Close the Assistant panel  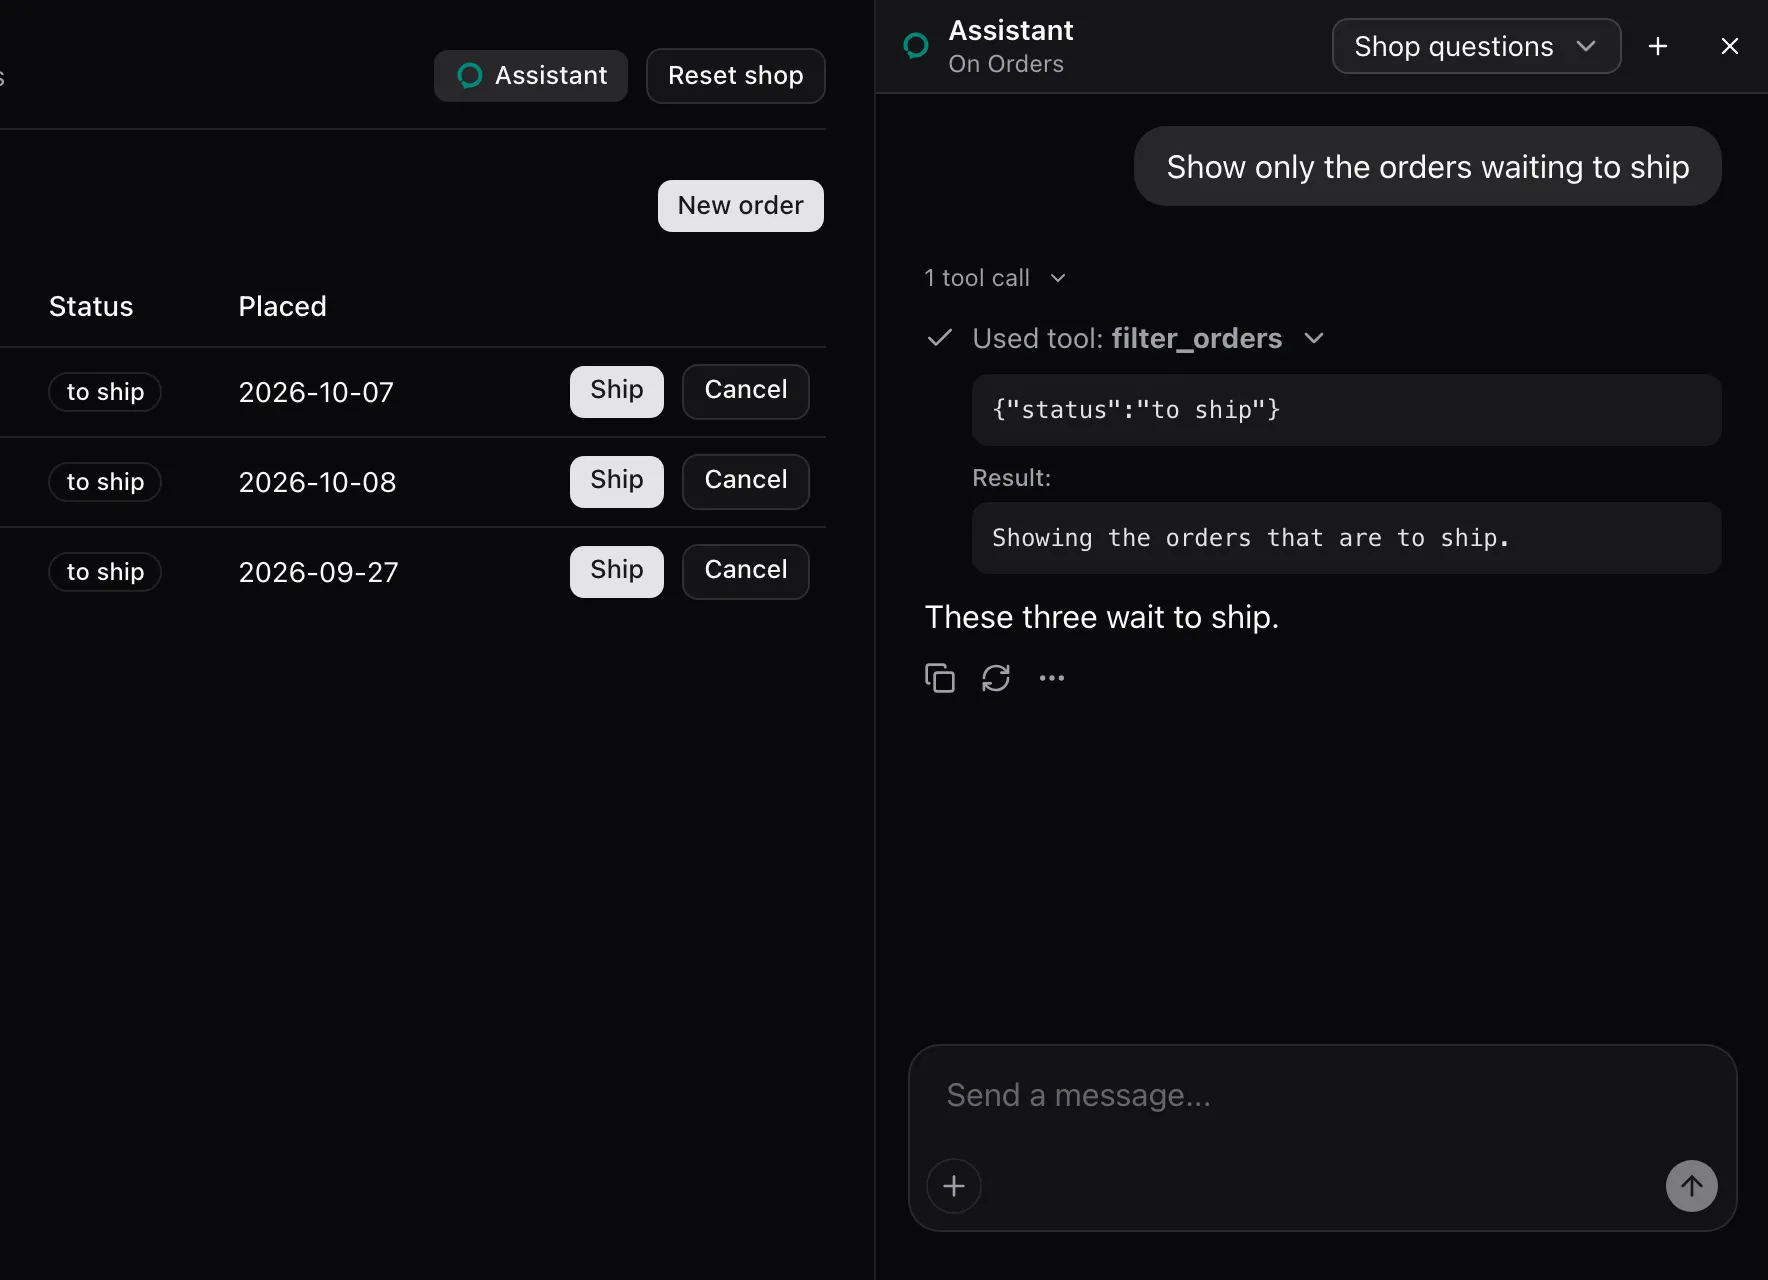tap(1730, 46)
